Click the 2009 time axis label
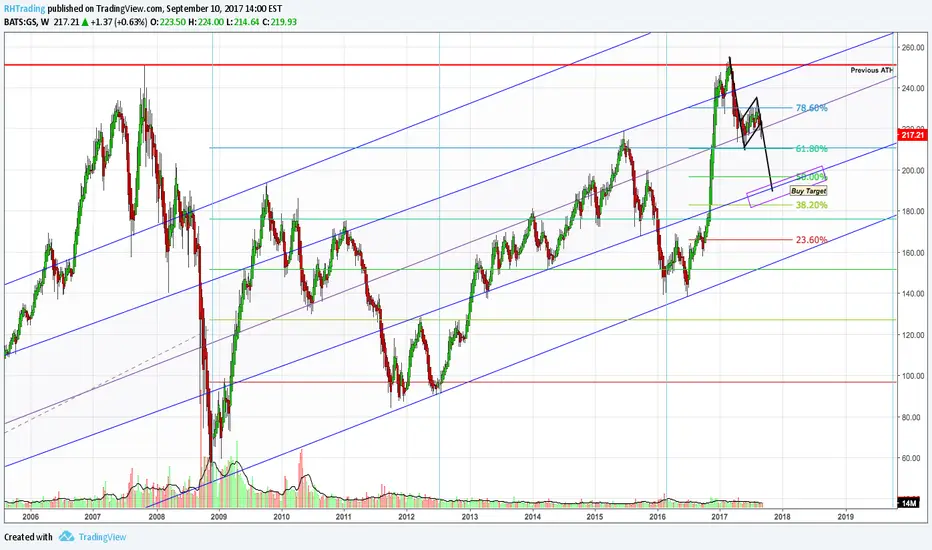The width and height of the screenshot is (932, 550). tap(219, 517)
